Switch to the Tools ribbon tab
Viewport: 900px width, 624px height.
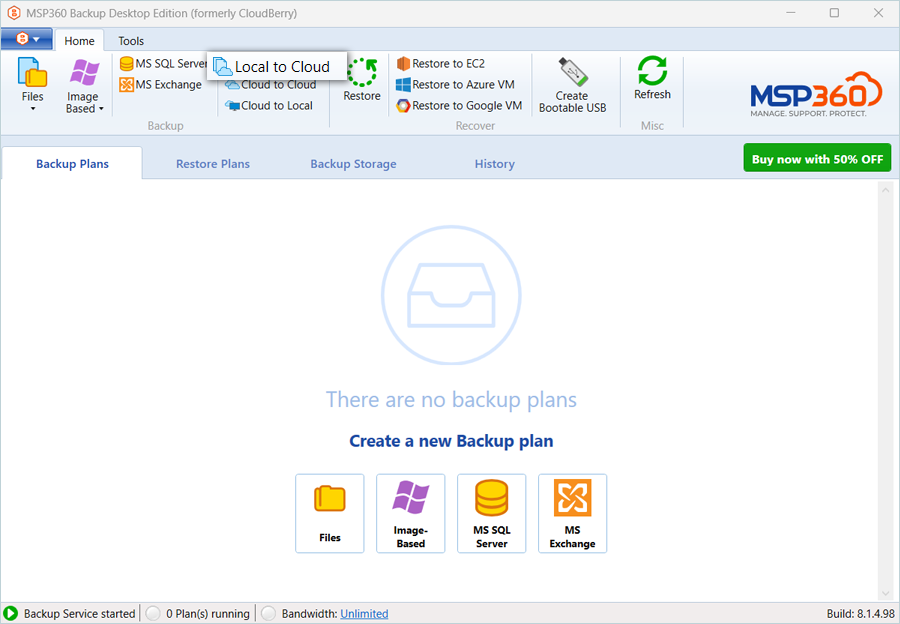coord(131,41)
